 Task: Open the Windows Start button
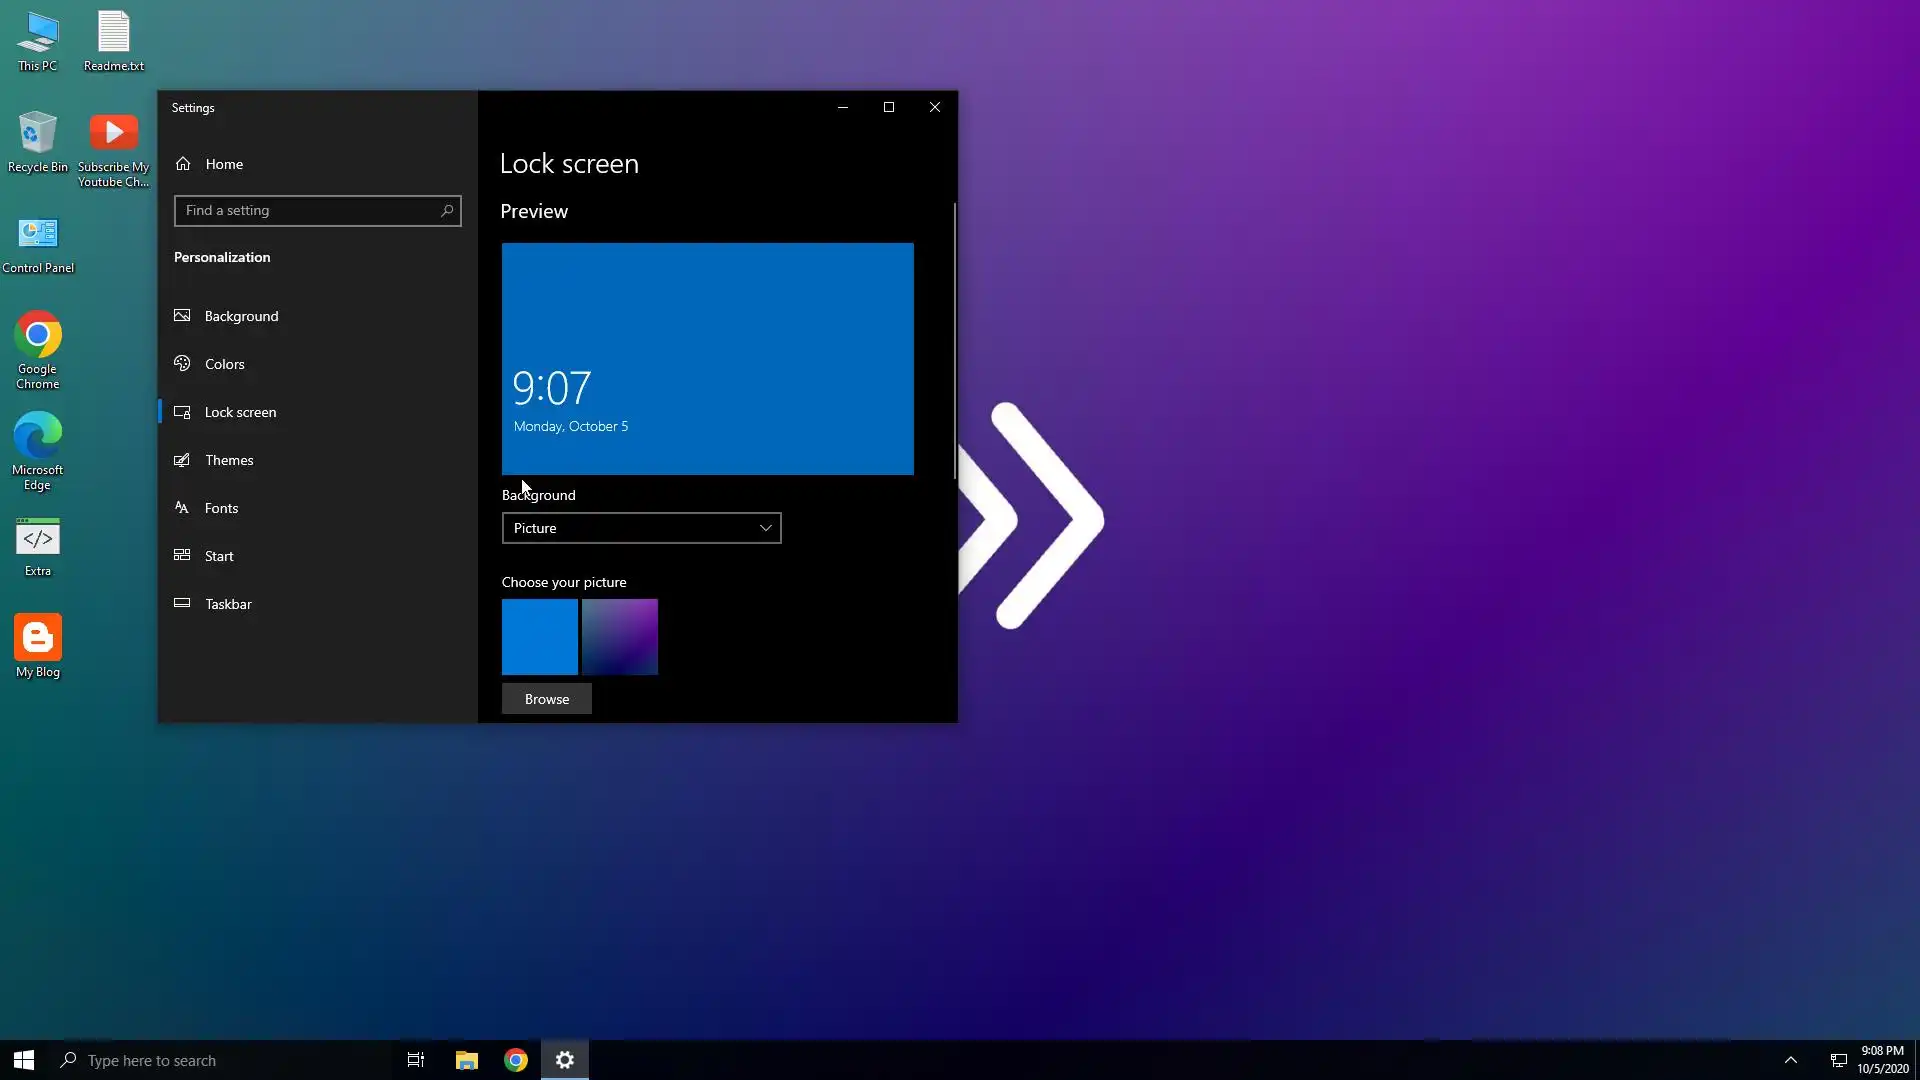tap(24, 1060)
